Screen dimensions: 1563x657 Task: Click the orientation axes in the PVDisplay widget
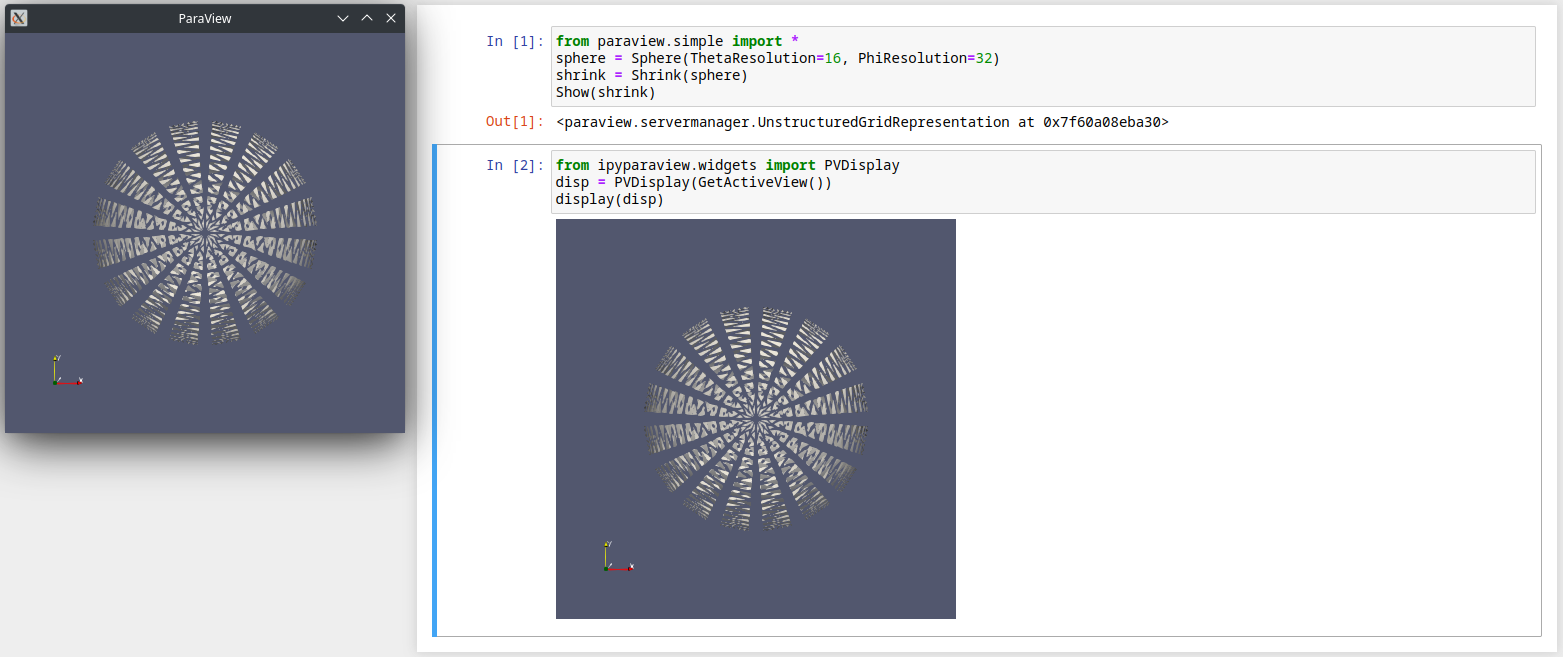(617, 556)
